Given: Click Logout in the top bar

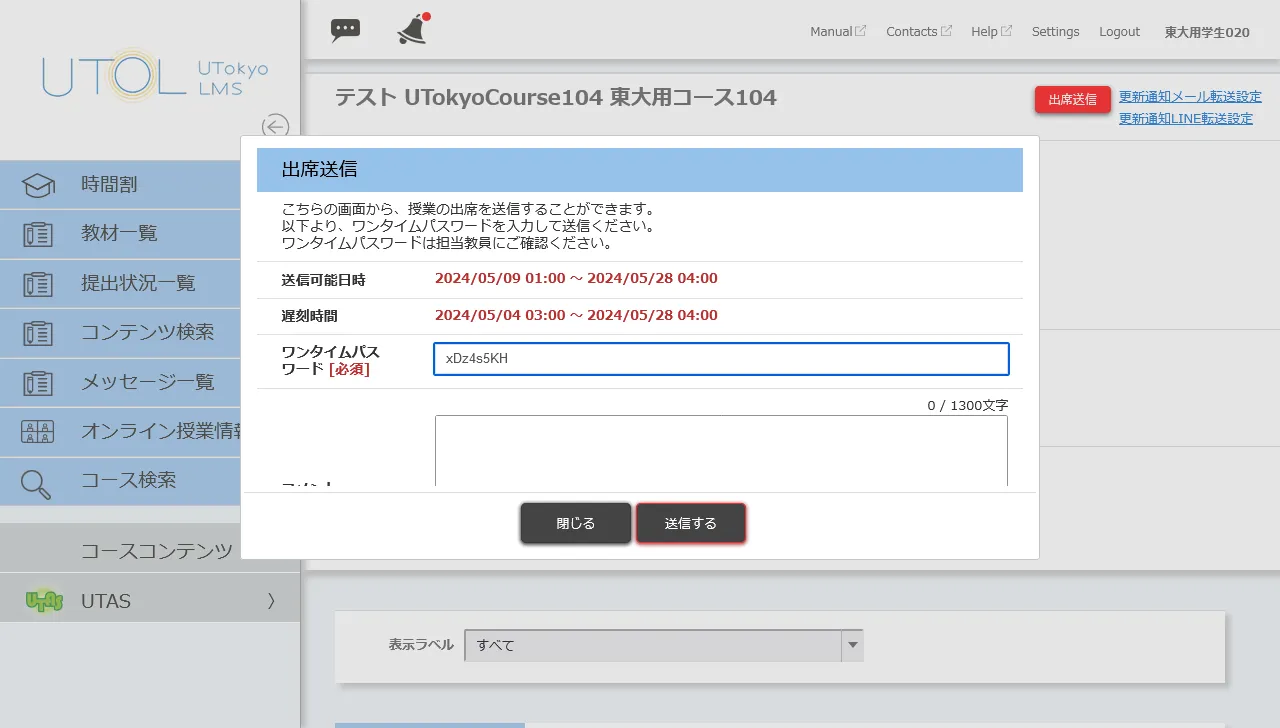Looking at the screenshot, I should pos(1119,31).
